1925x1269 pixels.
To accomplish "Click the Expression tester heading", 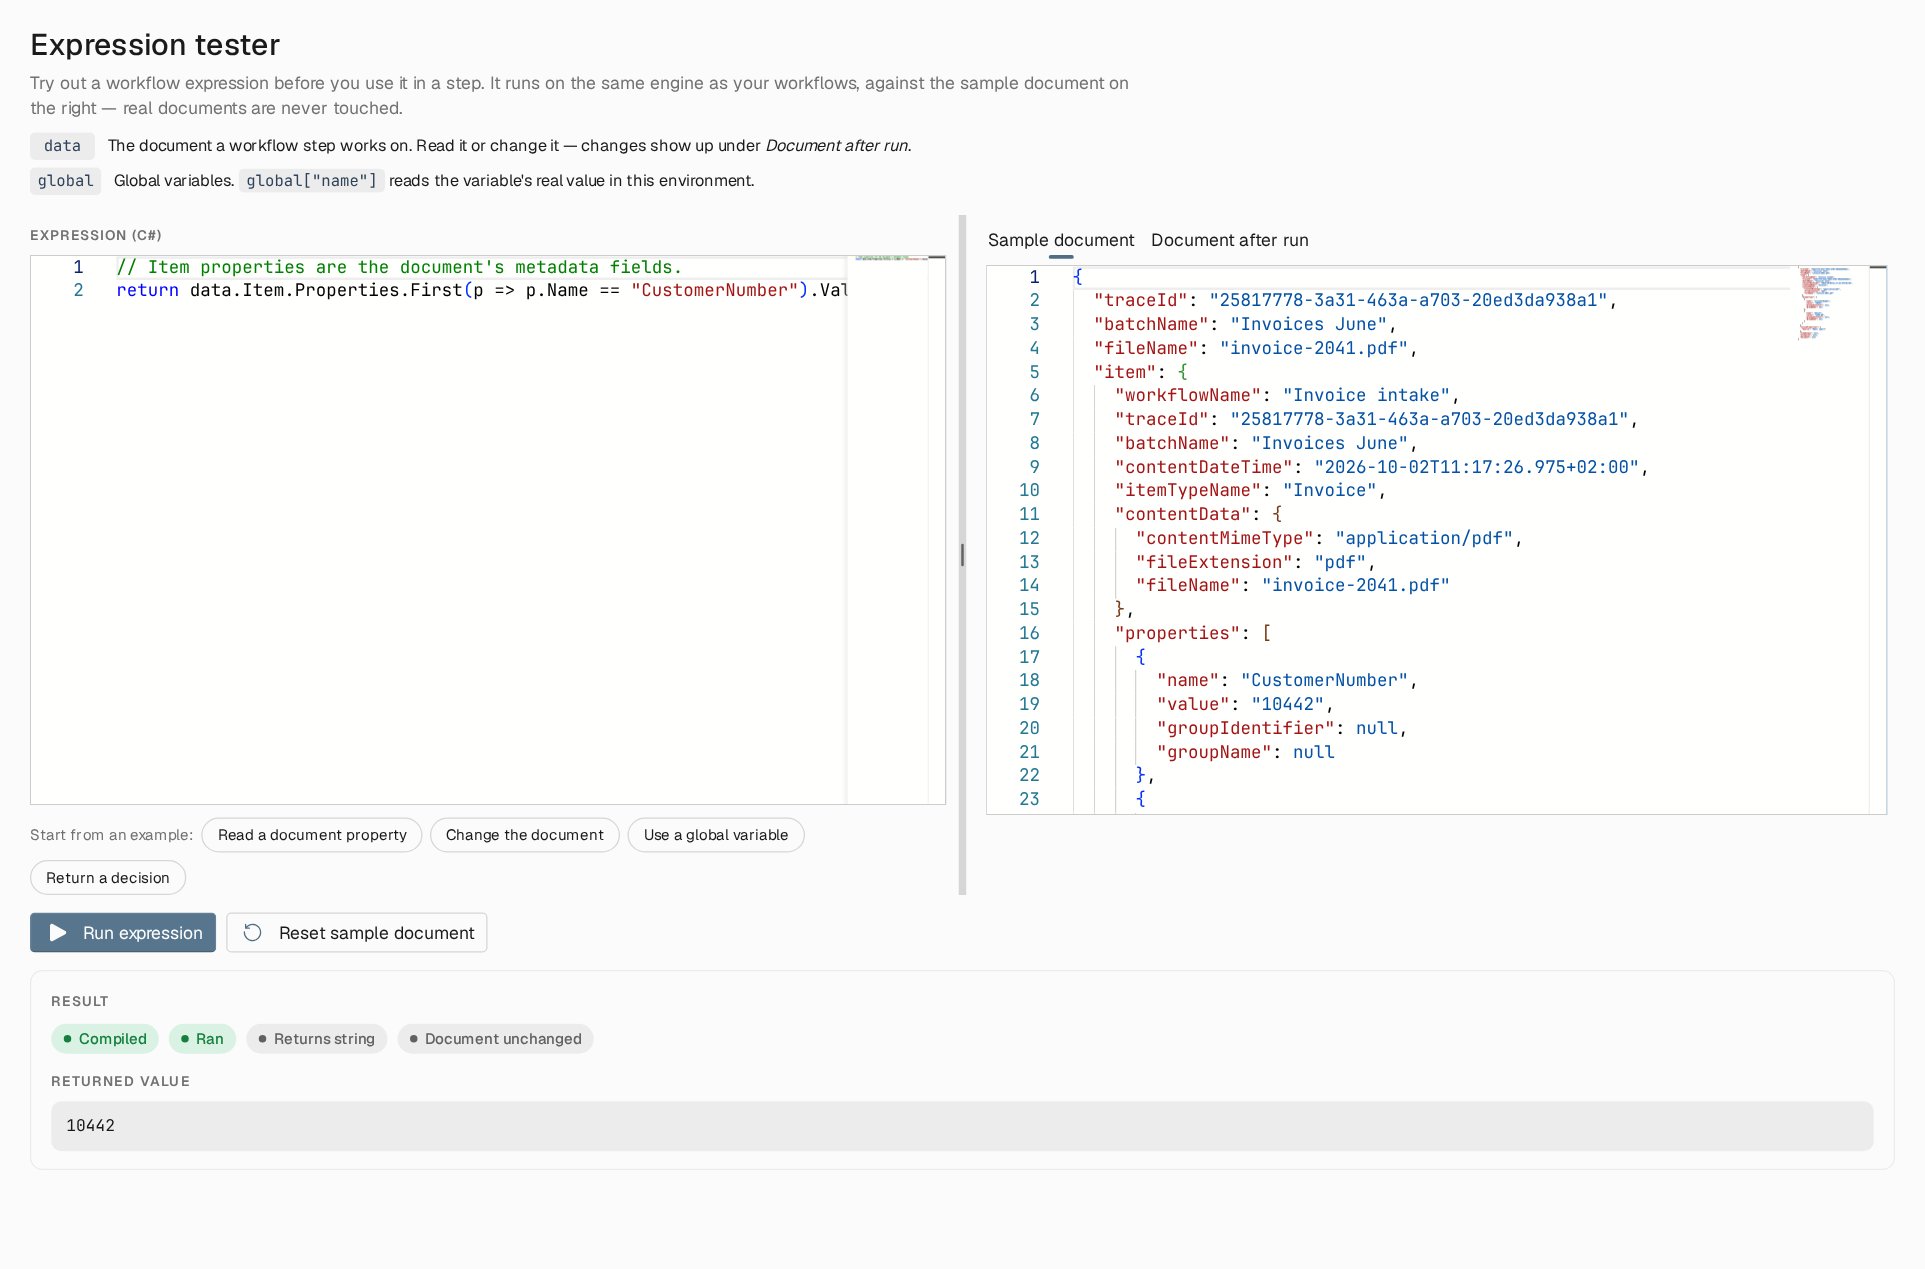I will tap(155, 45).
